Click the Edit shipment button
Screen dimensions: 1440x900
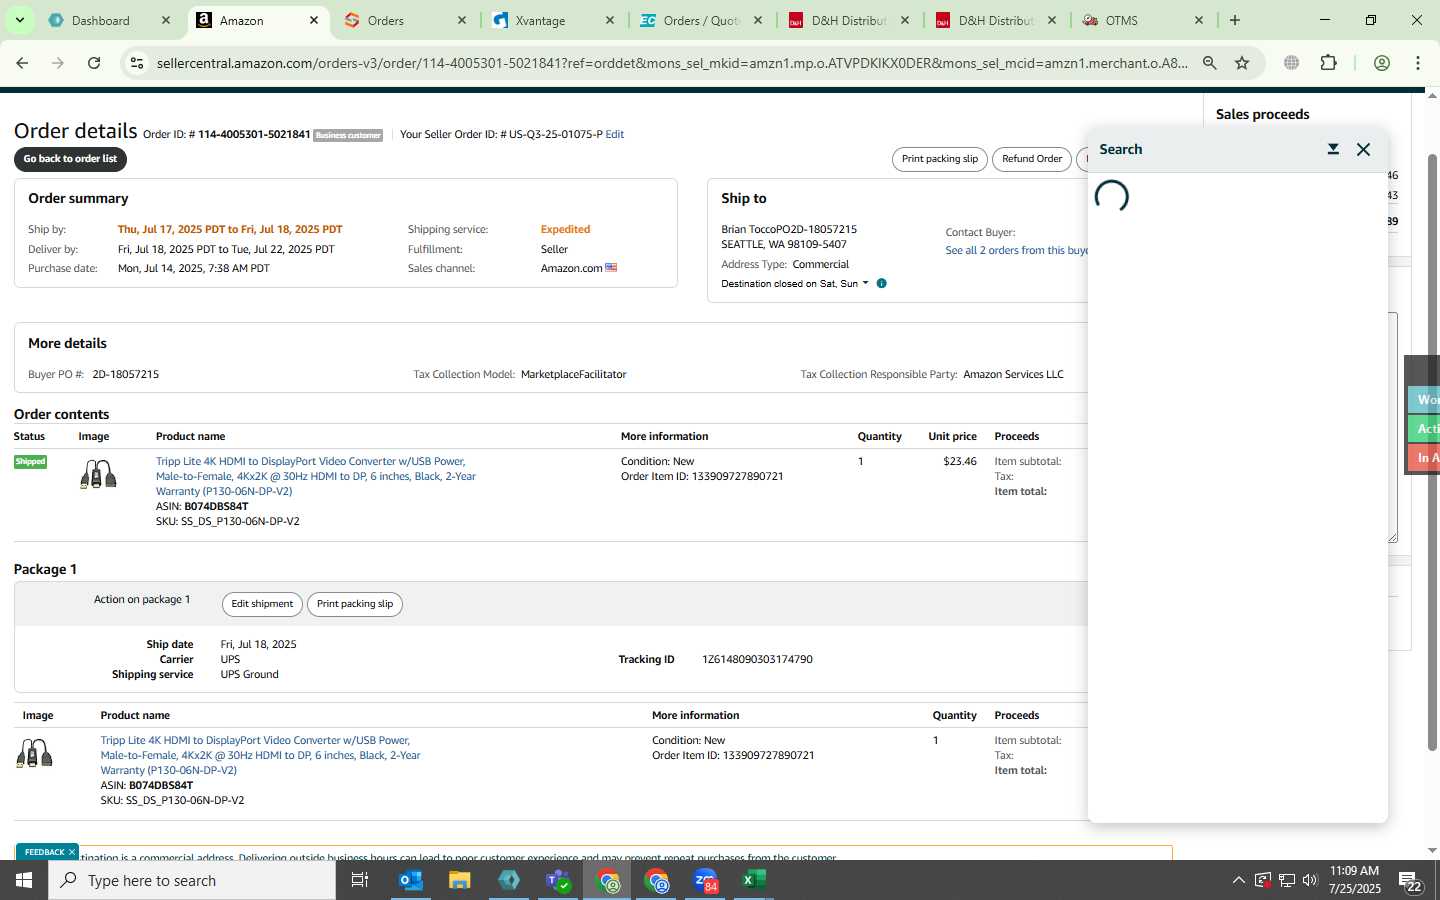pyautogui.click(x=262, y=604)
